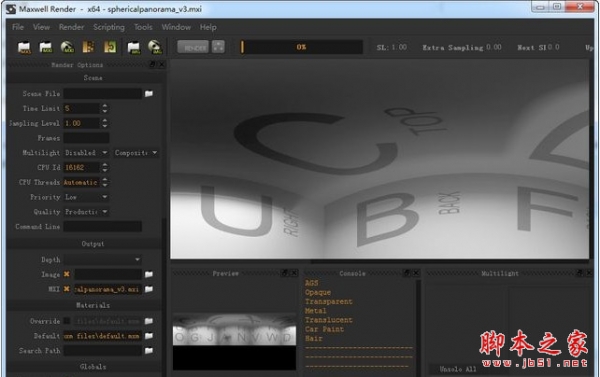600x377 pixels.
Task: Click the sixth toolbar folder icon with MXI tag
Action: point(134,47)
